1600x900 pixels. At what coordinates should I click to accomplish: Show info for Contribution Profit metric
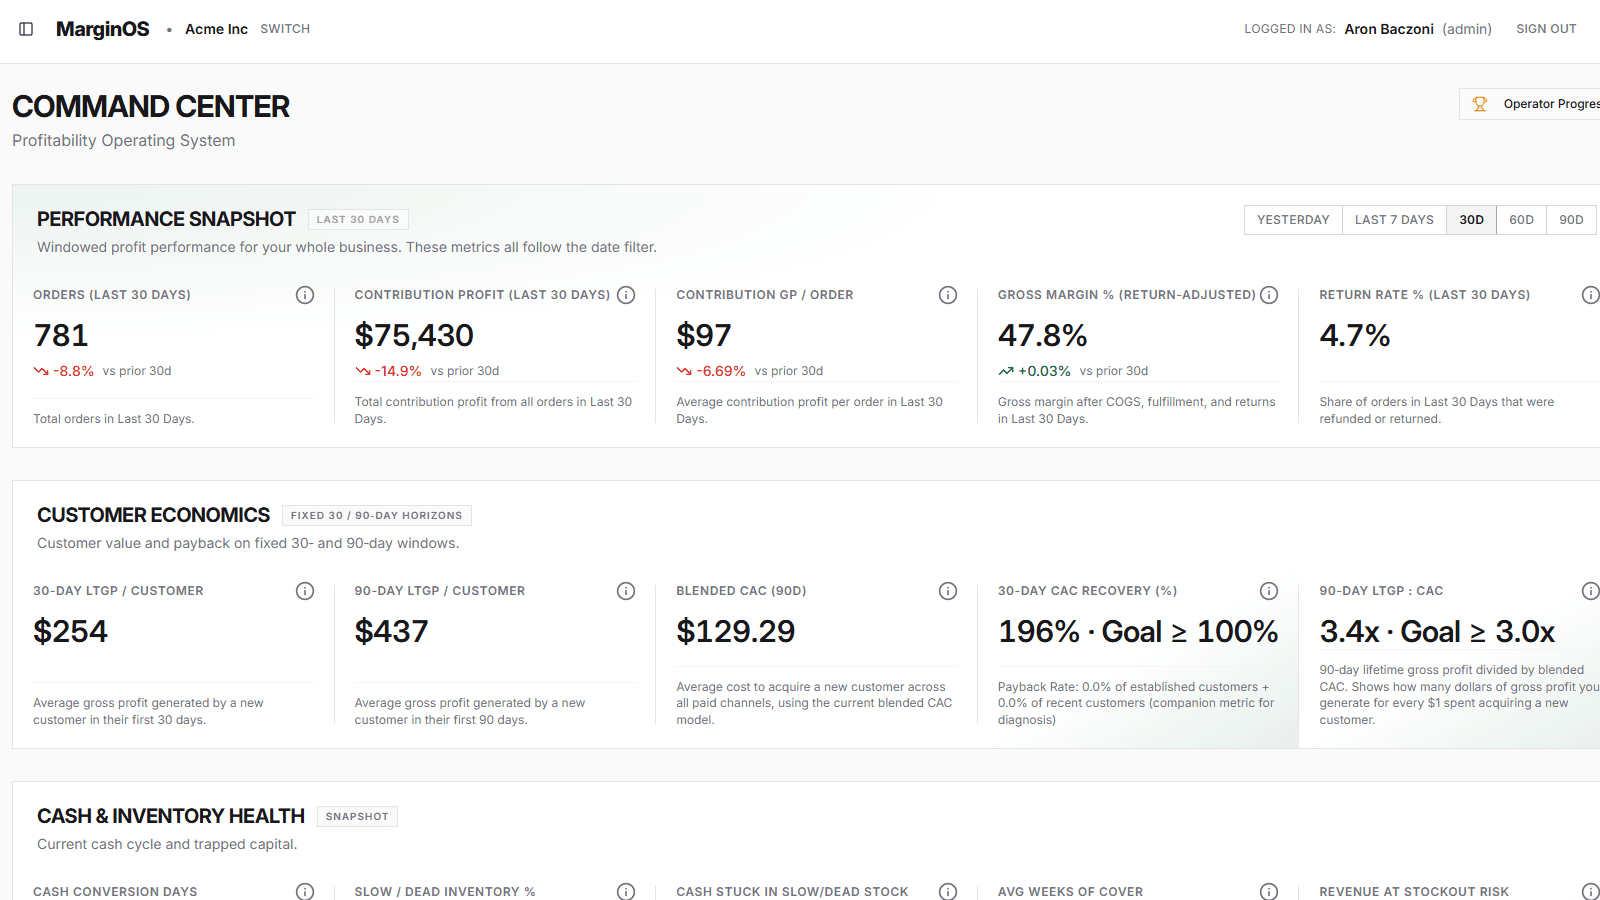626,295
